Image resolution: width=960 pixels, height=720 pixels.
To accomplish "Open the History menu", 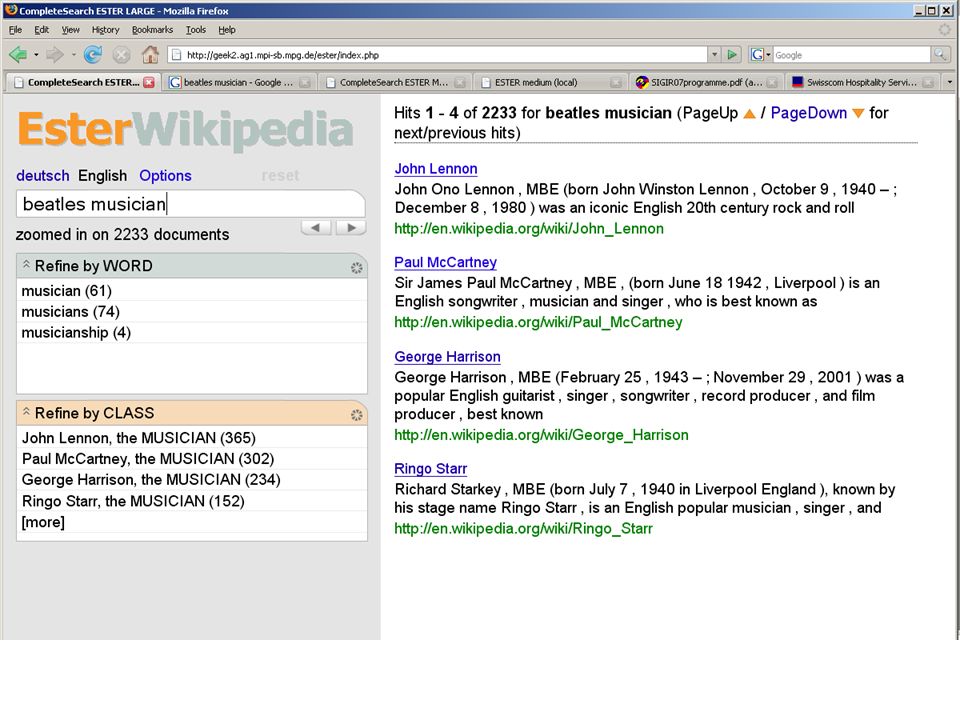I will point(105,29).
